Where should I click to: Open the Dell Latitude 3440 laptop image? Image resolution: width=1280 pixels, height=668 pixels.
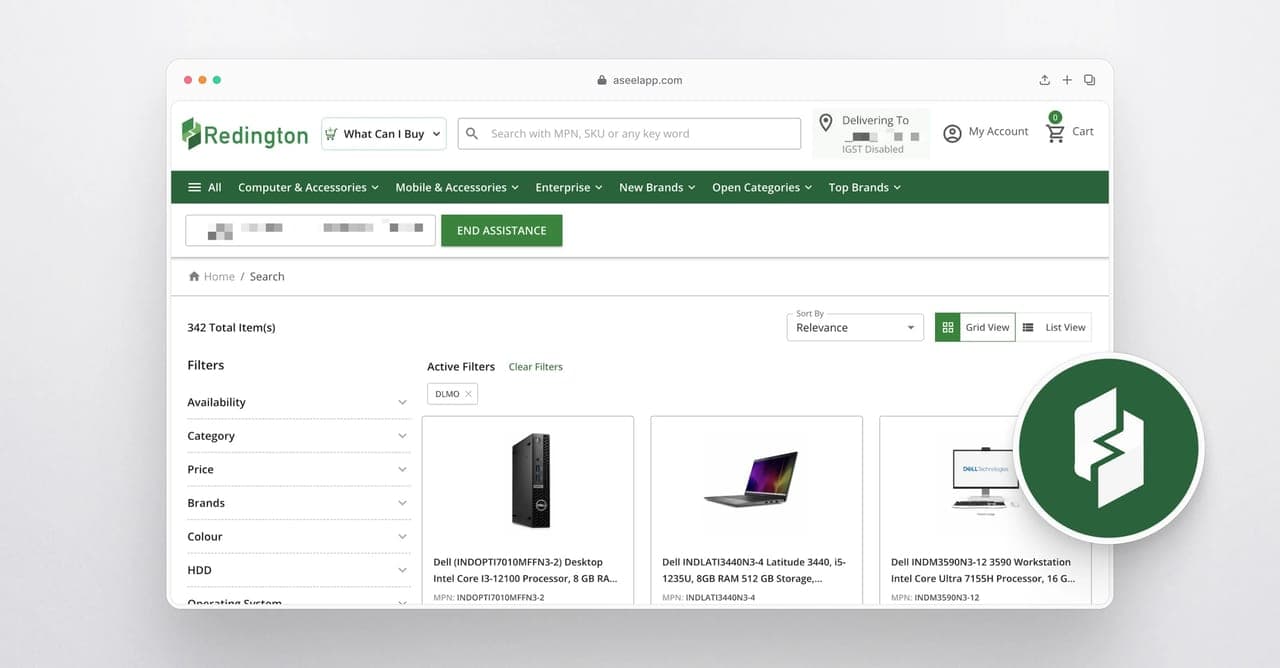[x=751, y=479]
